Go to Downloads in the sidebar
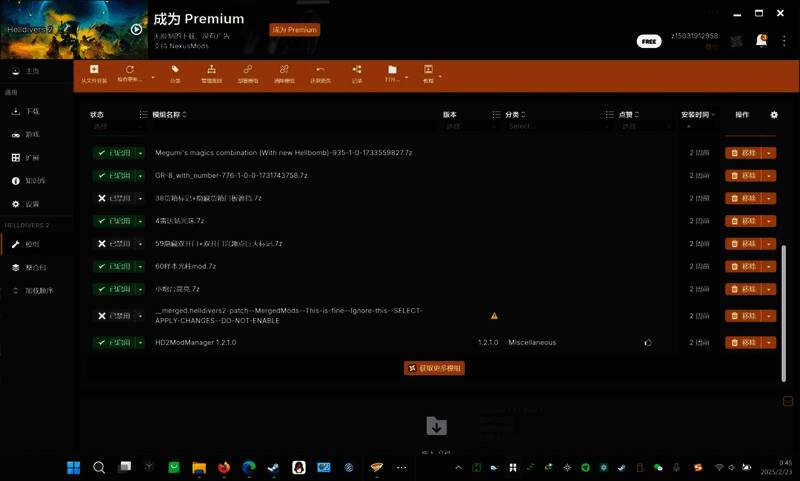Screen dimensions: 800x481 (32, 111)
